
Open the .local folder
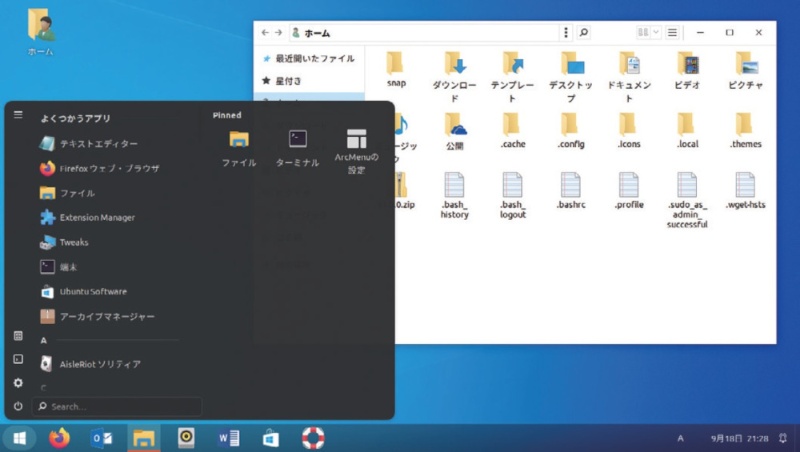(687, 130)
